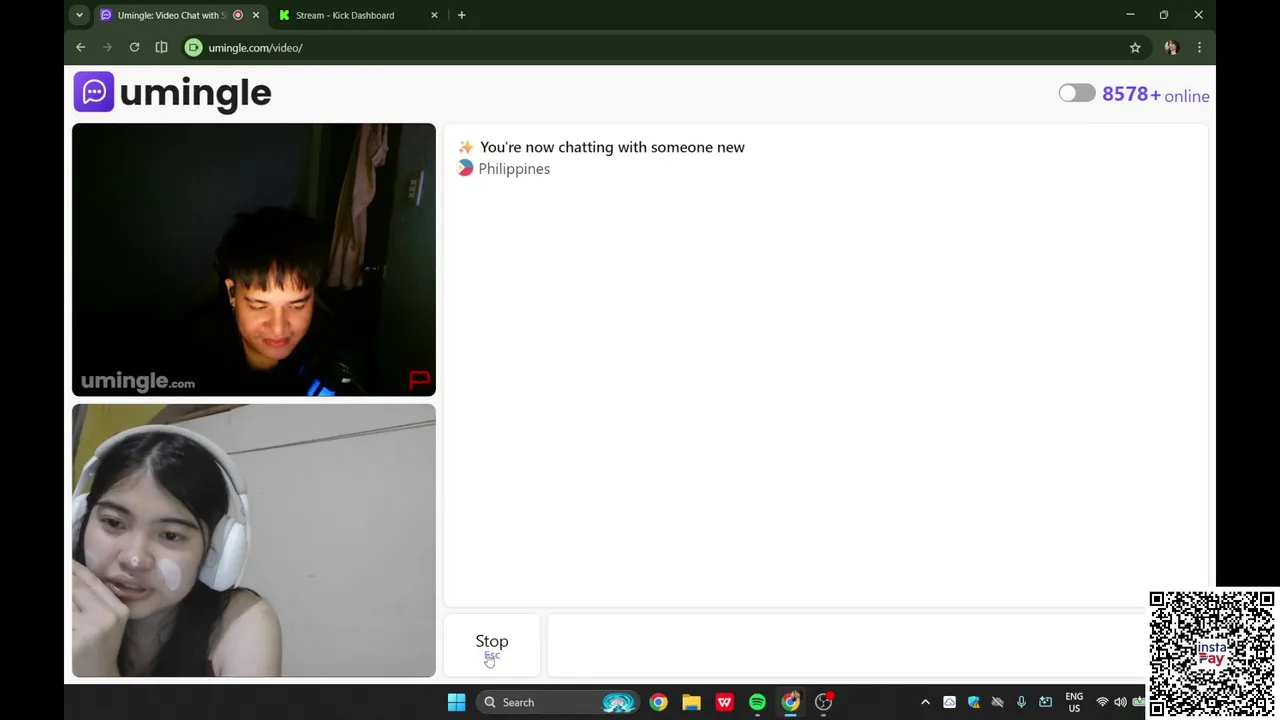
Task: Click the Windows Security tray icon
Action: coord(973,702)
